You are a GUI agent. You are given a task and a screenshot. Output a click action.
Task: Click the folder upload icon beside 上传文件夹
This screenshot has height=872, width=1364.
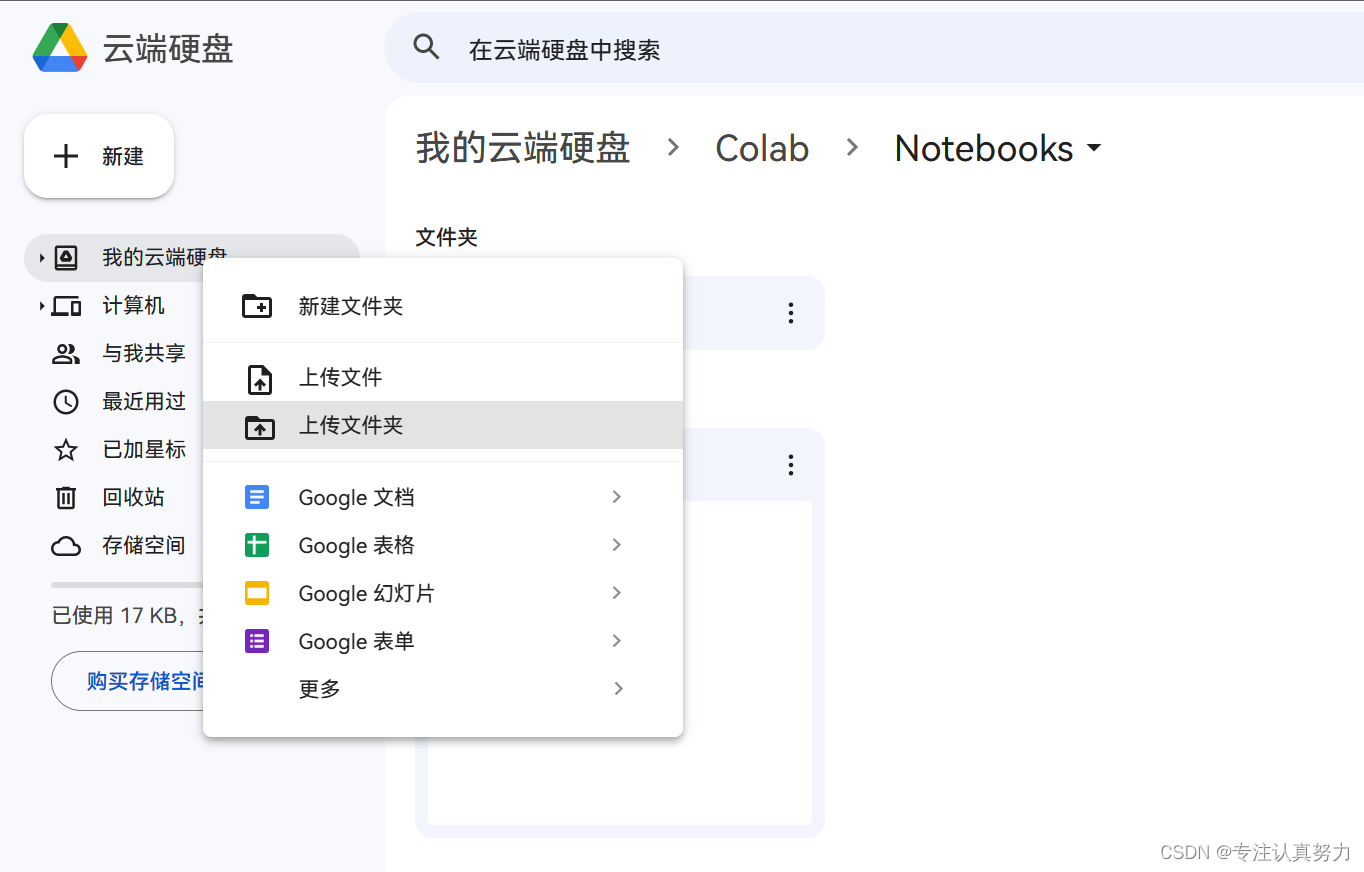click(x=259, y=426)
